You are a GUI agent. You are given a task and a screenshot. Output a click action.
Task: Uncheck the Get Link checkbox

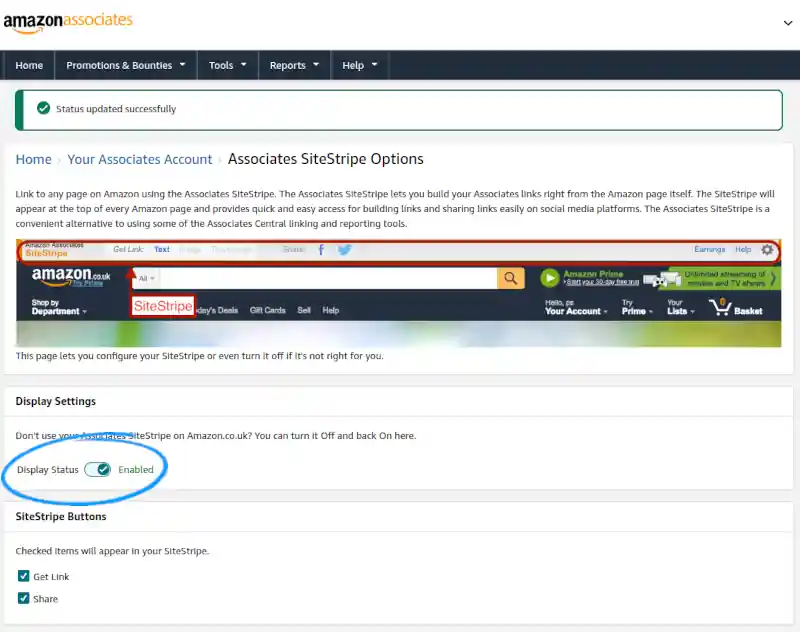(23, 576)
